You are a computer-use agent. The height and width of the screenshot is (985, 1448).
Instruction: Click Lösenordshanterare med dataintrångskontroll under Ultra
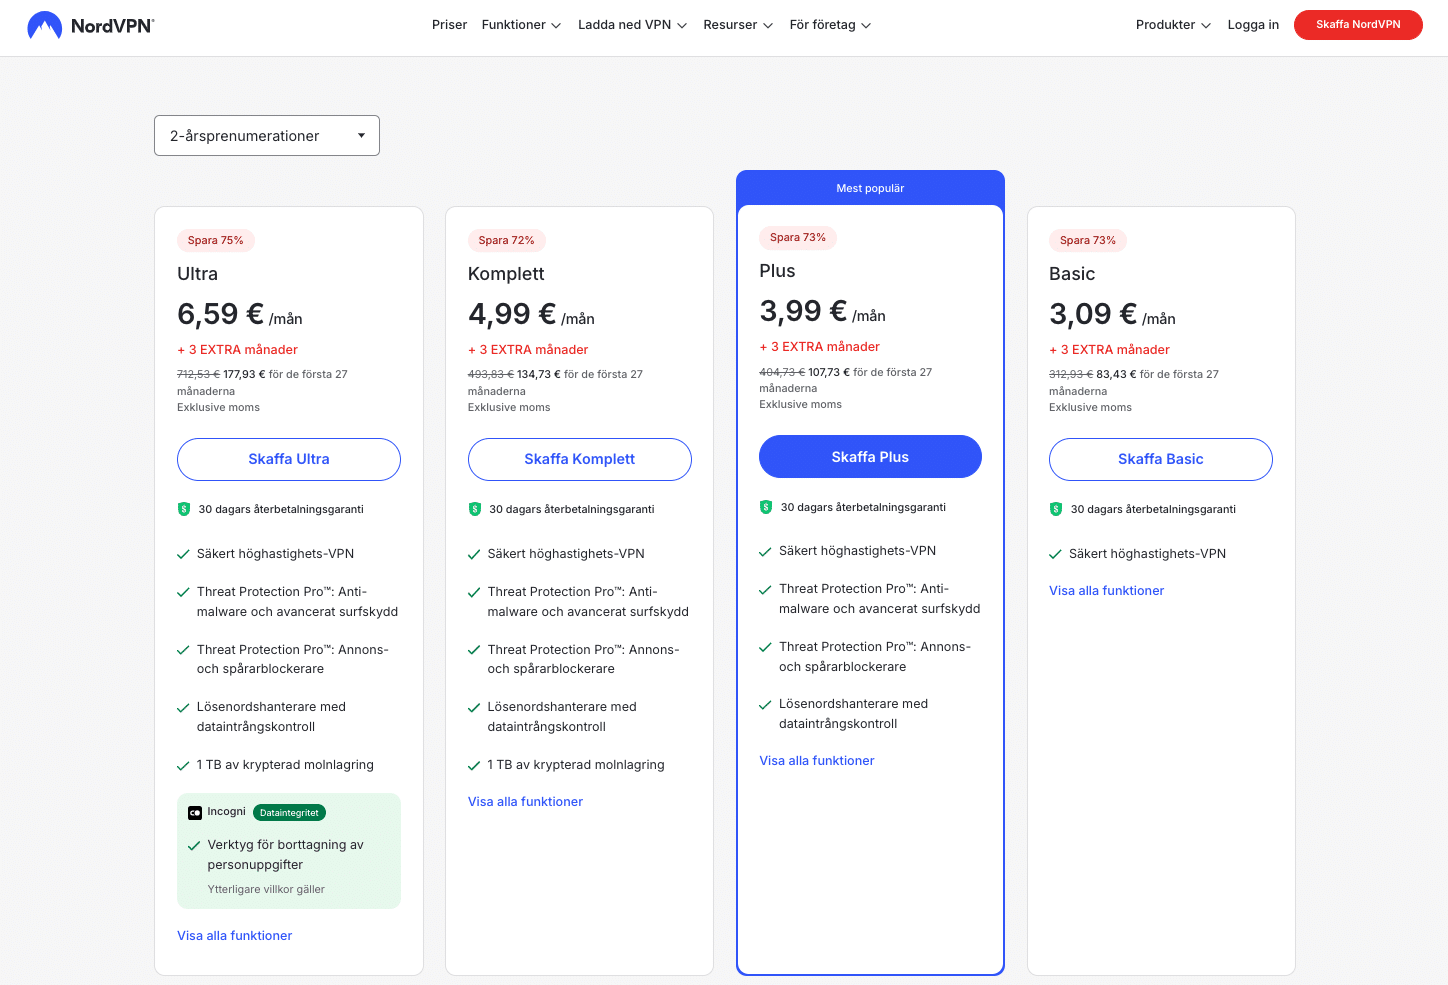(x=271, y=717)
